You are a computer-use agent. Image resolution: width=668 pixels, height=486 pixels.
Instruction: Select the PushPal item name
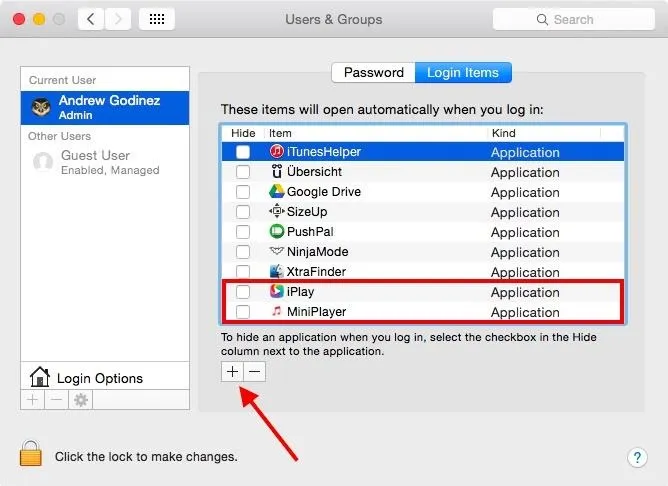[310, 232]
